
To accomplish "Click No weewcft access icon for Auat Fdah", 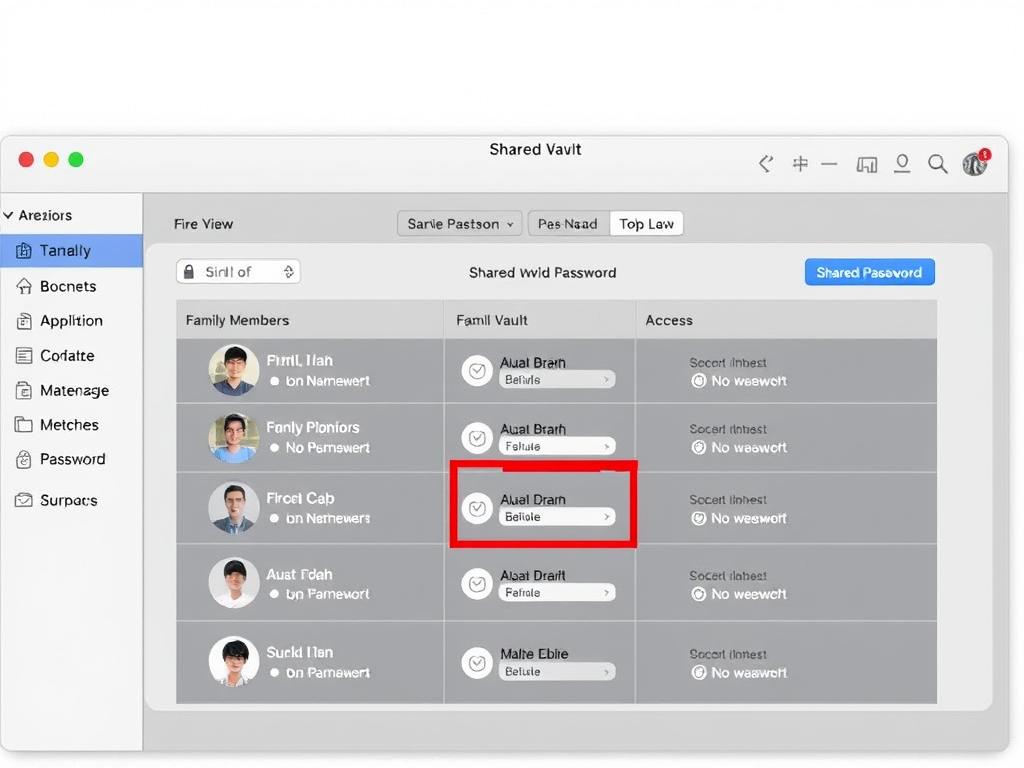I will (x=699, y=594).
